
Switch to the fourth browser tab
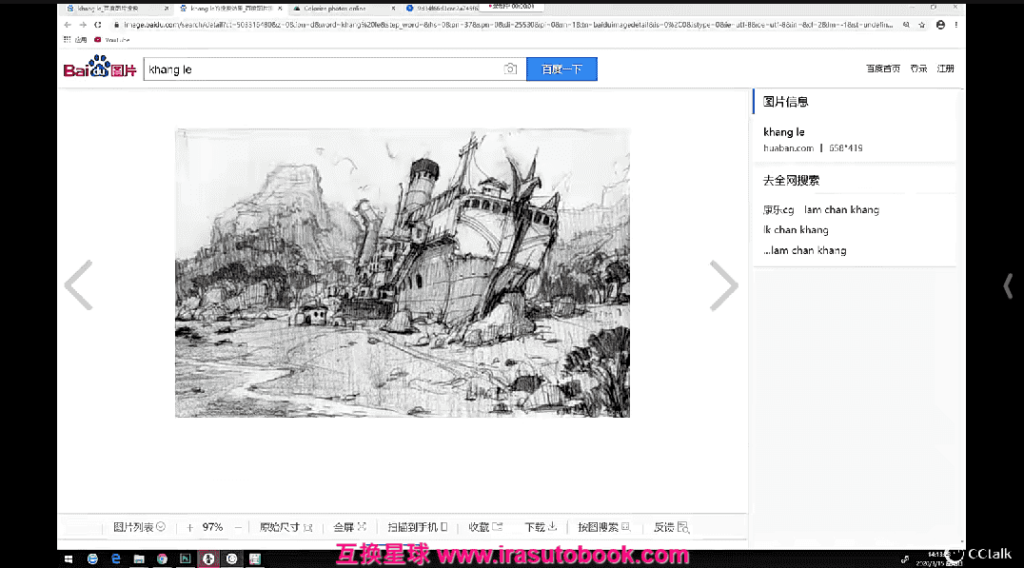point(444,8)
